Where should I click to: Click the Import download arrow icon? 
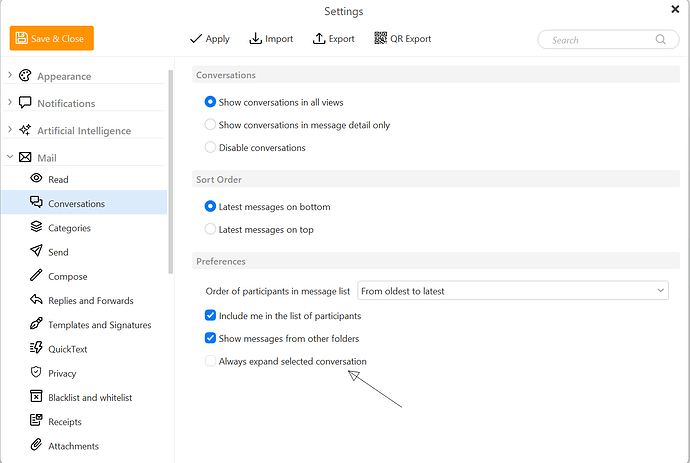[x=255, y=38]
